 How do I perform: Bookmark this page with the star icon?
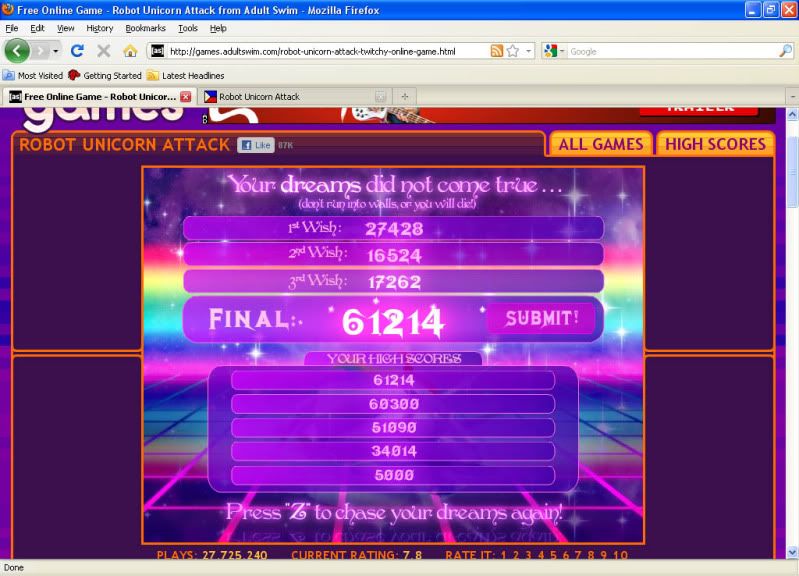513,51
